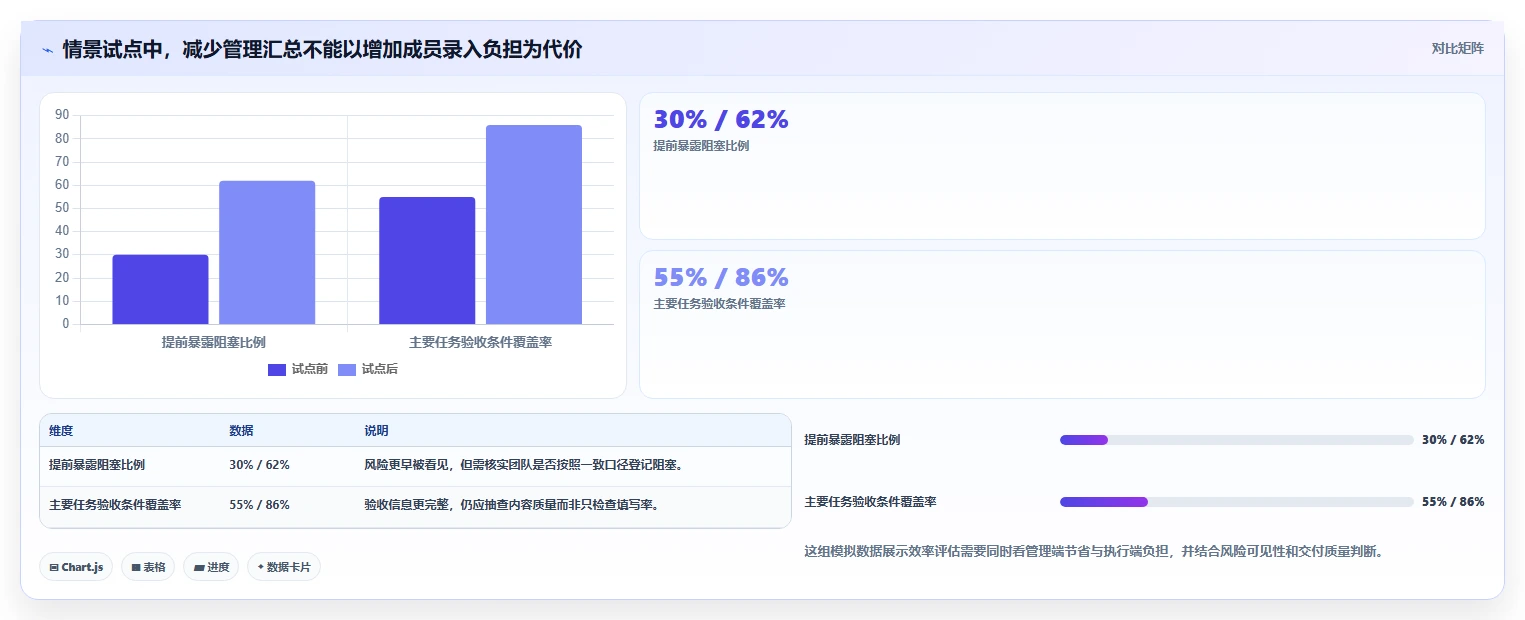Click the note starting 风险更早被看见
The width and height of the screenshot is (1525, 620).
[523, 465]
